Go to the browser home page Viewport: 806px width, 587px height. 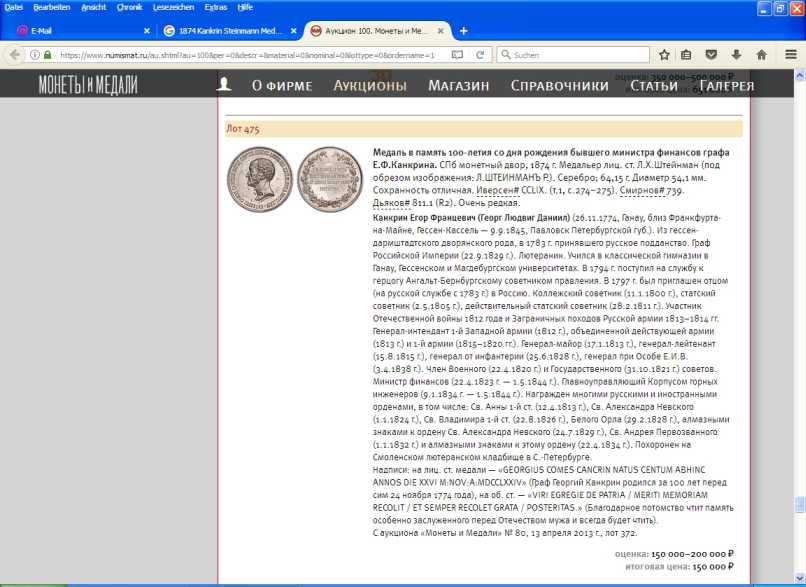click(x=761, y=55)
